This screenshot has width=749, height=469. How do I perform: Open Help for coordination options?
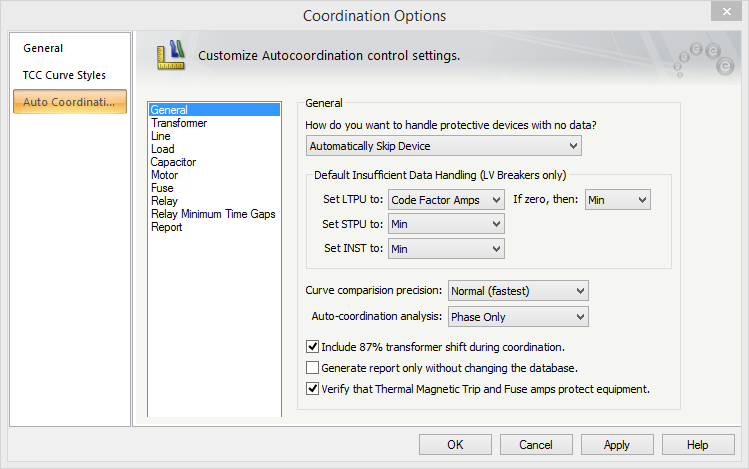click(x=697, y=445)
